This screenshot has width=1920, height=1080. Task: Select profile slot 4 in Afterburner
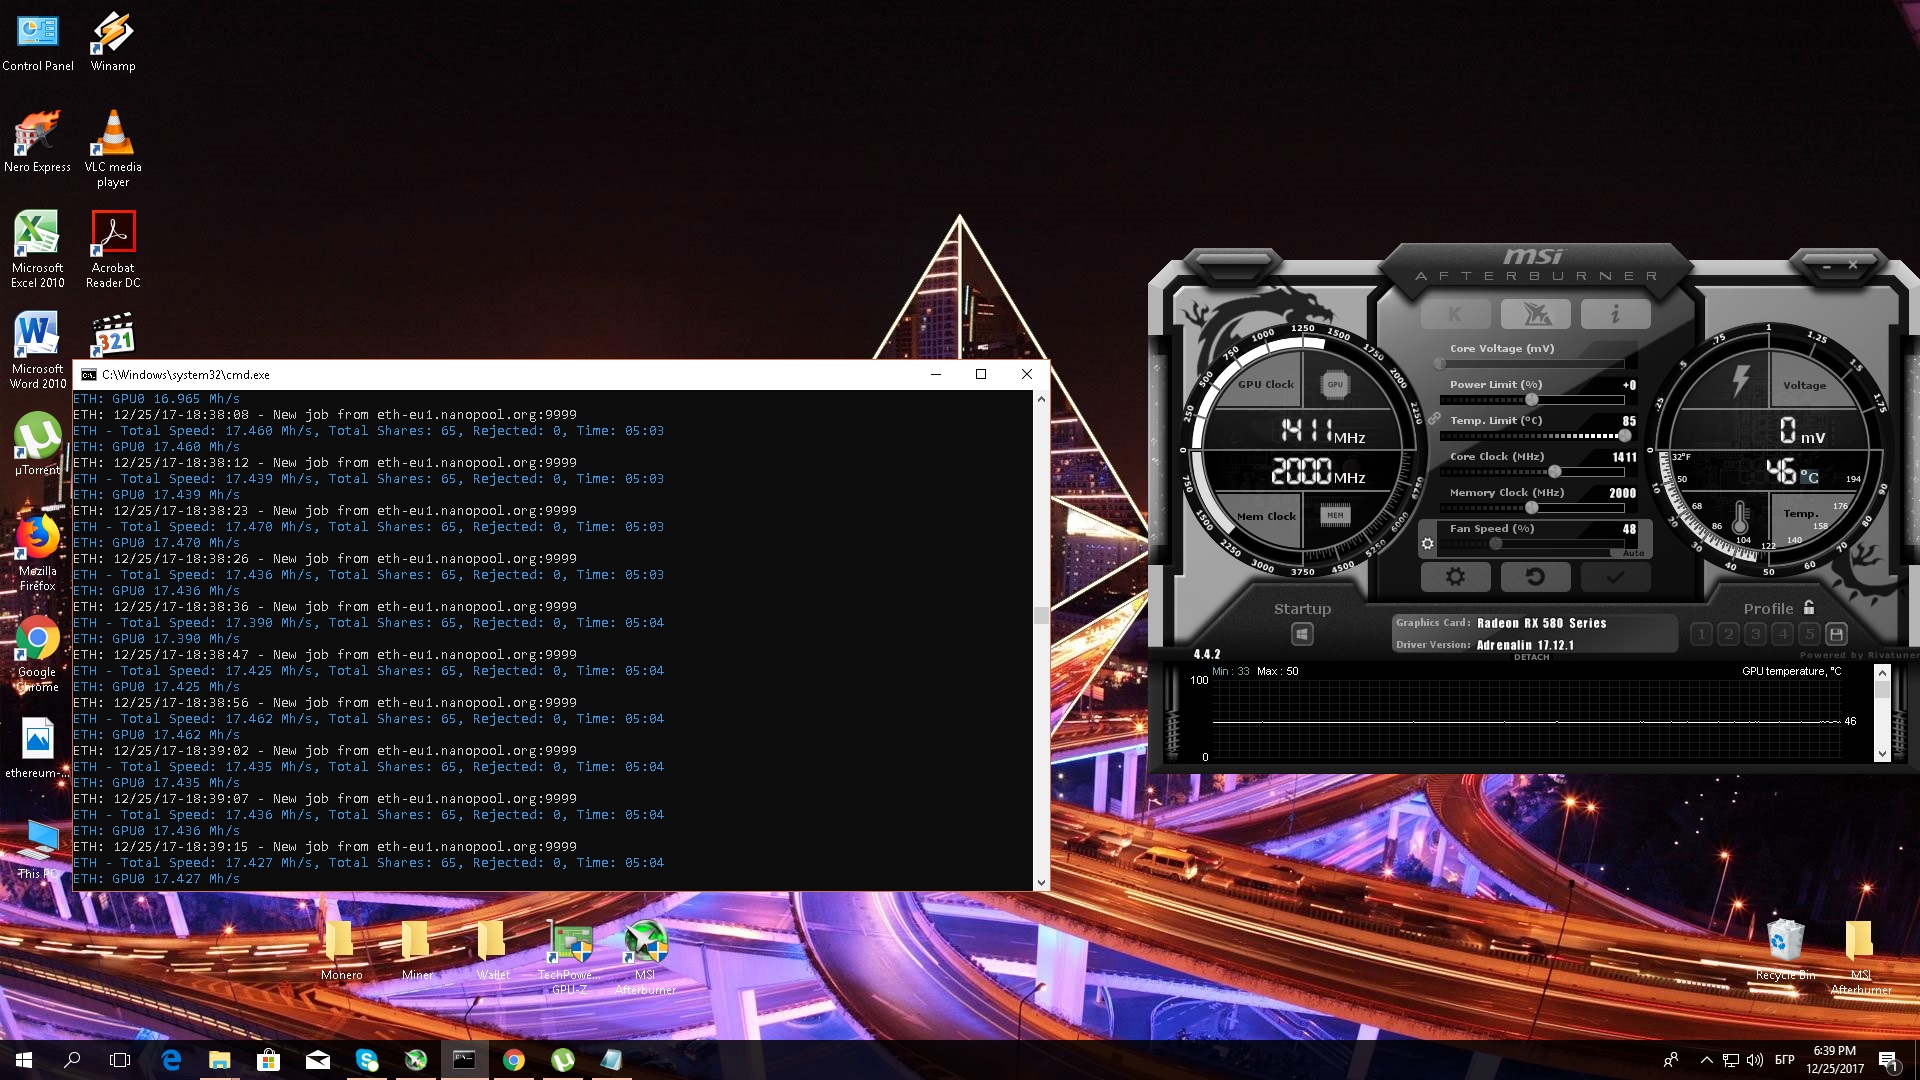(x=1782, y=634)
